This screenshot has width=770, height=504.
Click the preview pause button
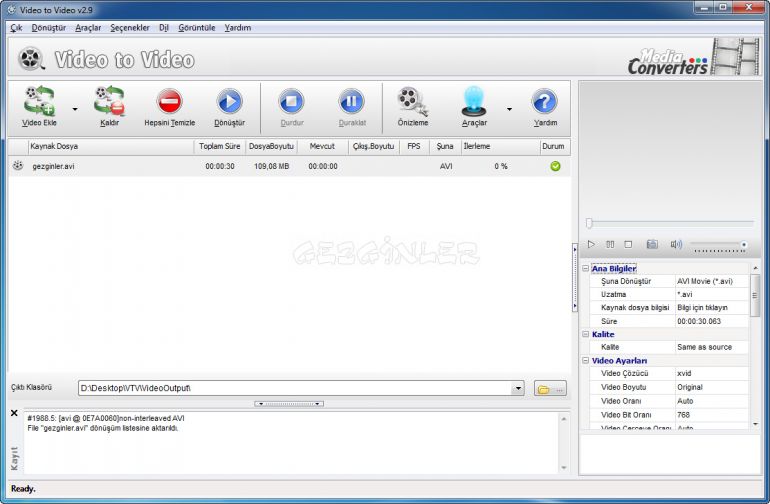[610, 244]
